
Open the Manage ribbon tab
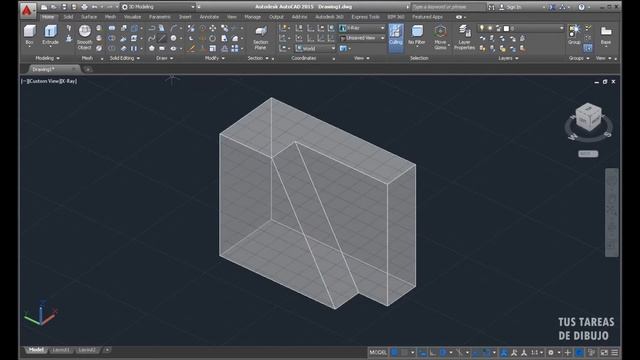tap(252, 17)
